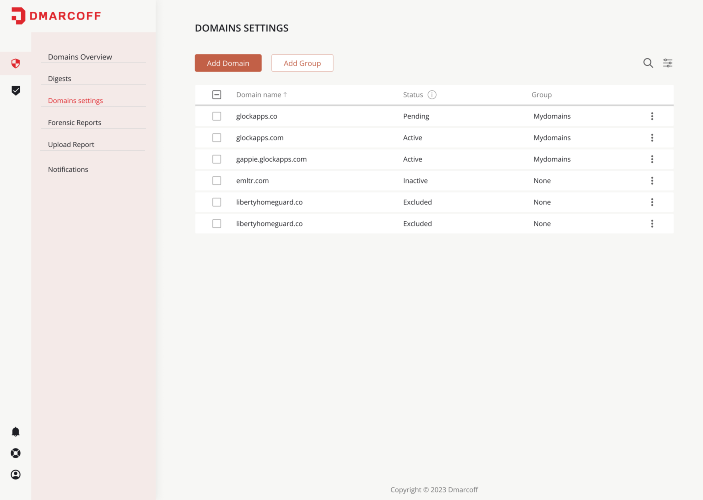
Task: Click the Inactive status of emltr.com
Action: [x=415, y=181]
